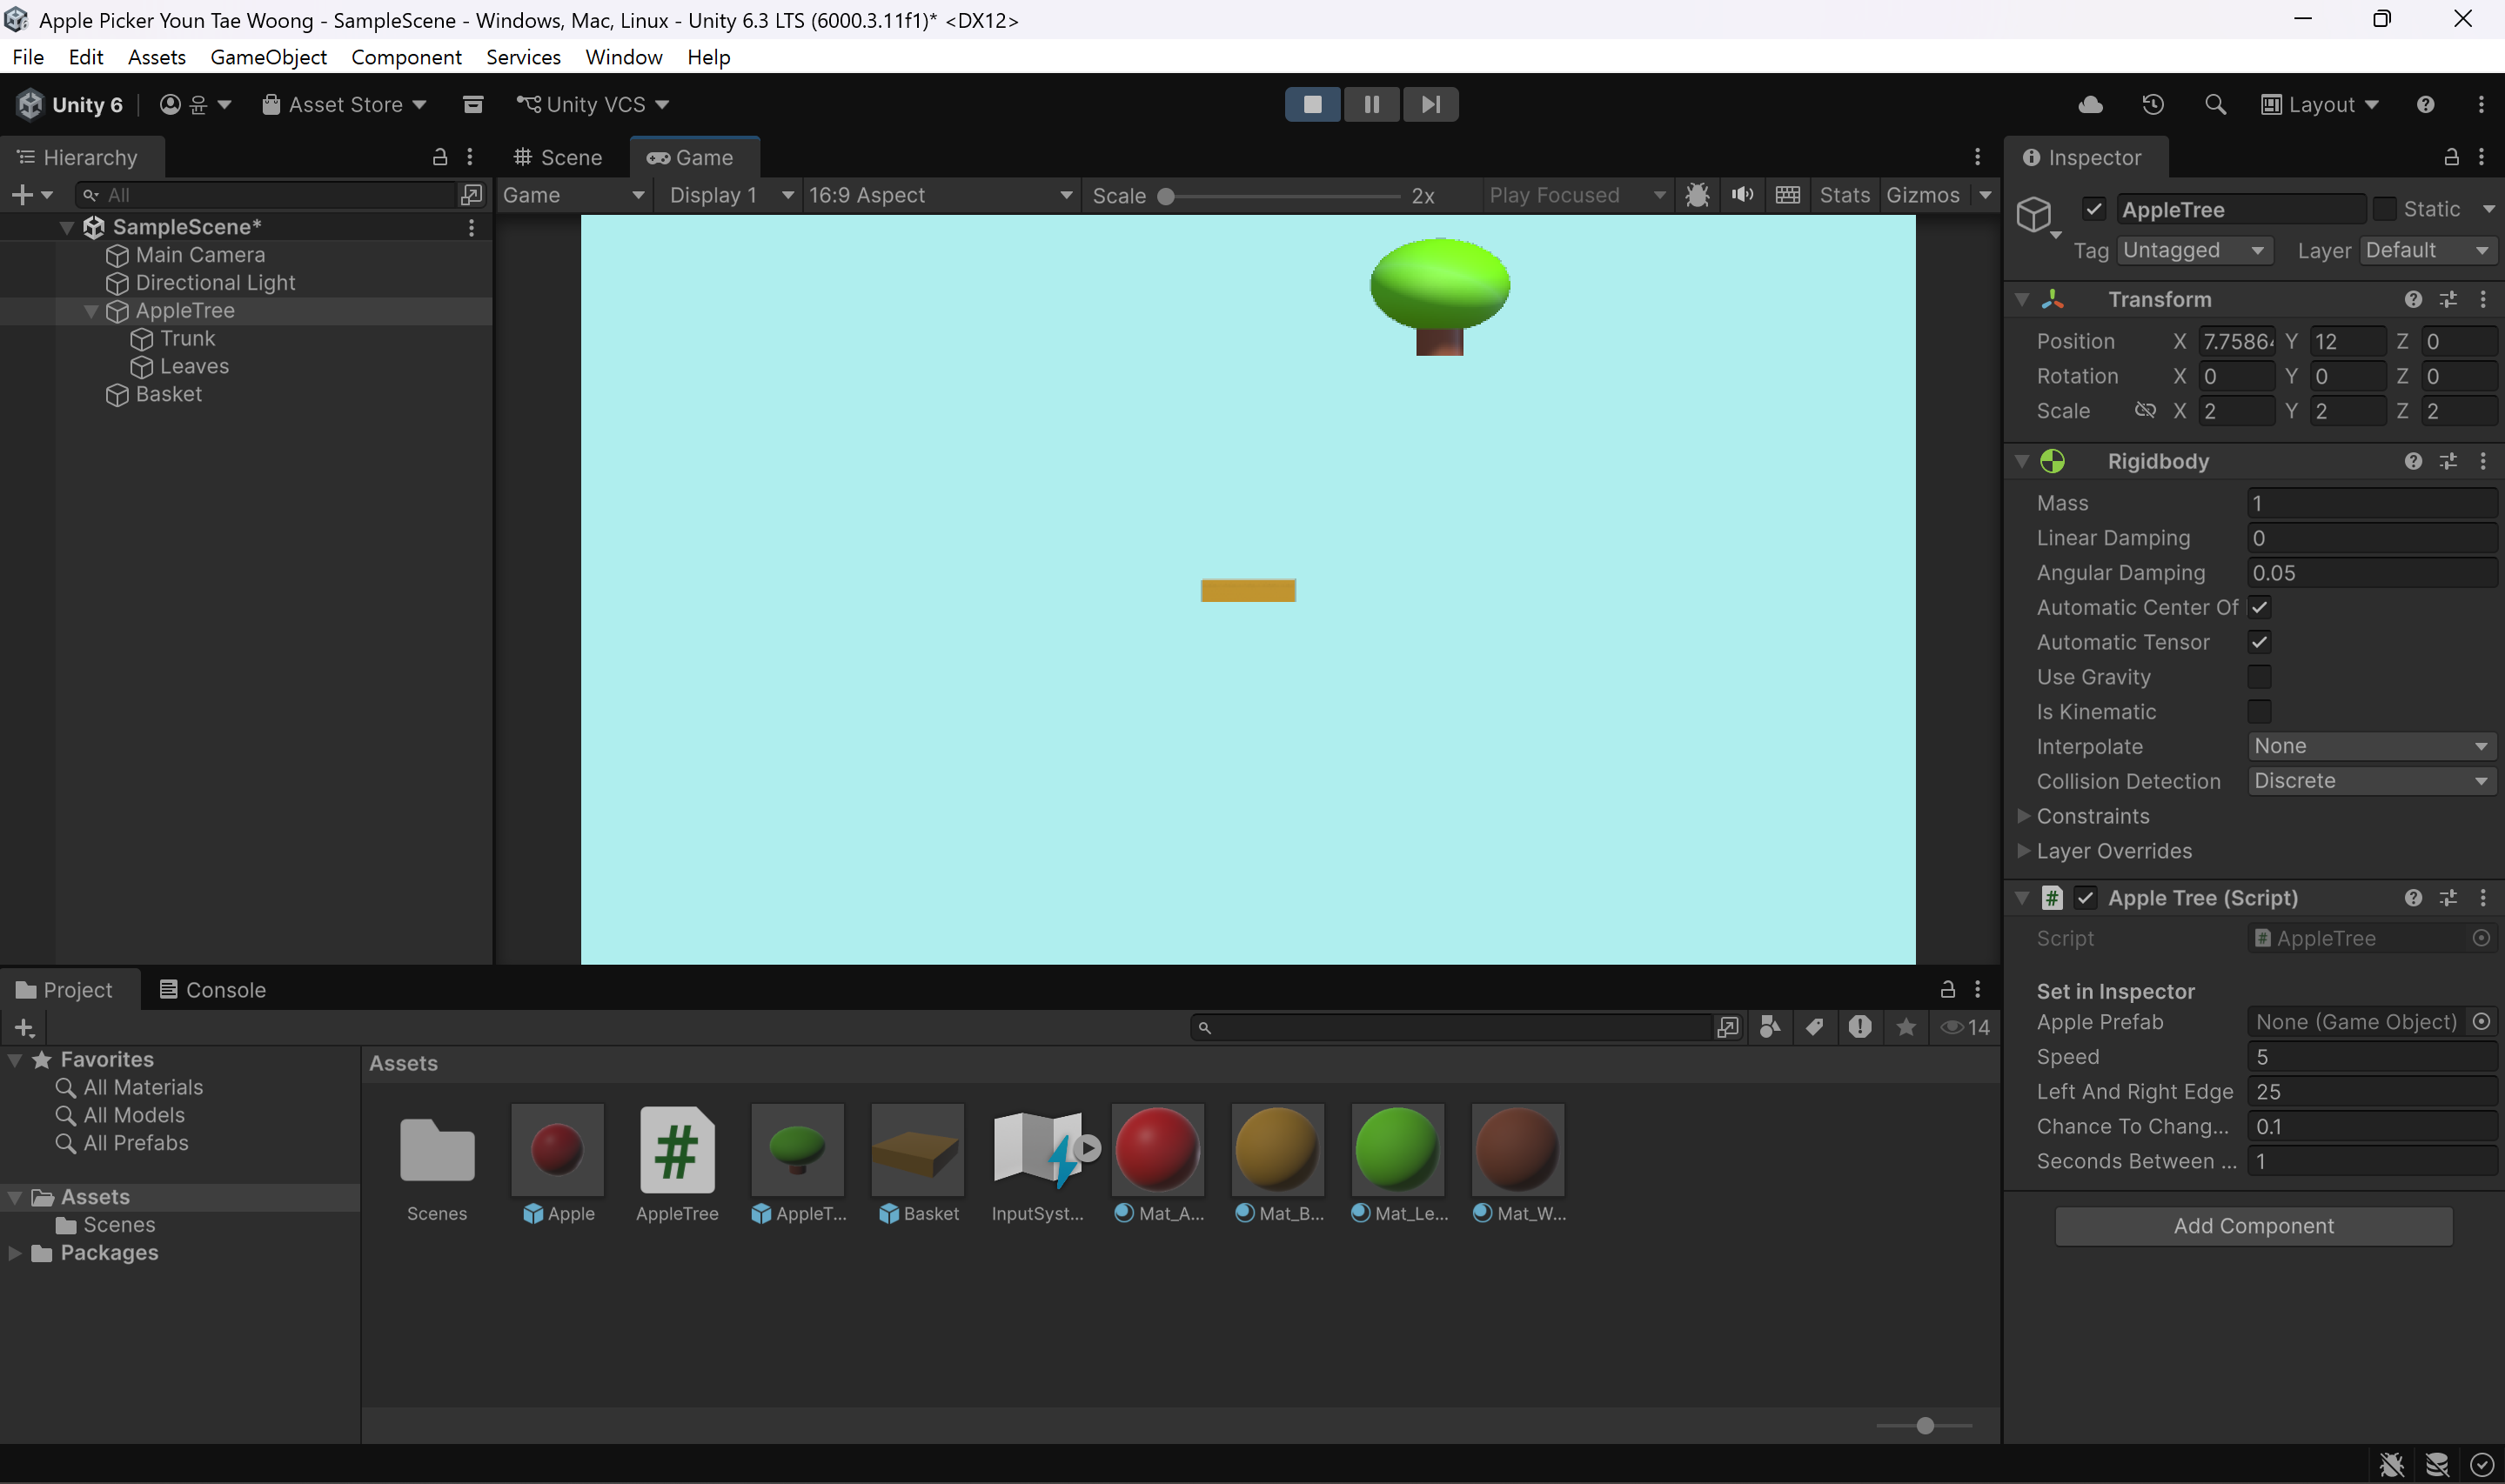Open the 16:9 Aspect dropdown
Viewport: 2505px width, 1484px height.
click(x=940, y=195)
